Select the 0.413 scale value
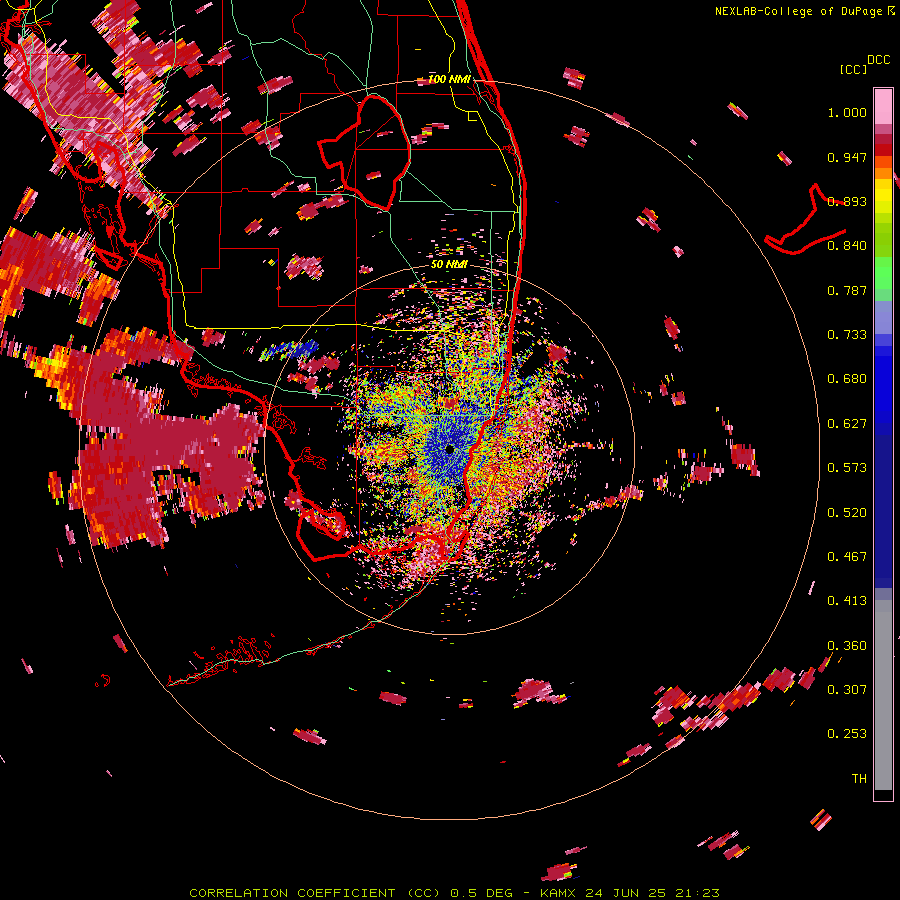 [x=847, y=601]
